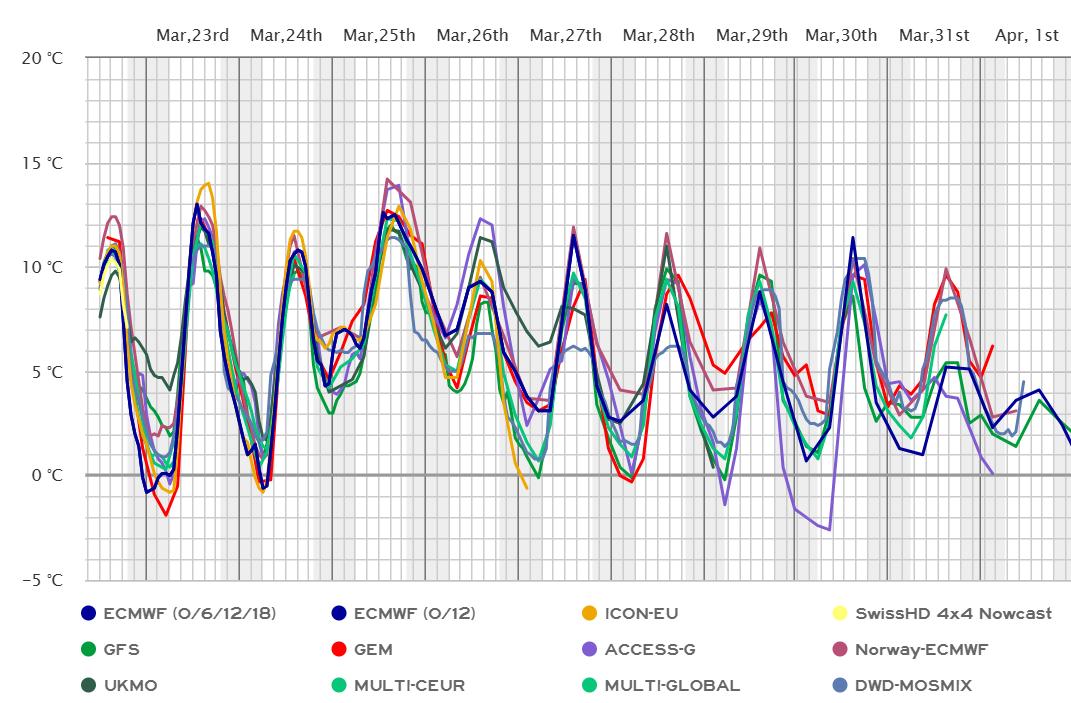1071x703 pixels.
Task: Click the 0 °C axis label
Action: pyautogui.click(x=45, y=475)
